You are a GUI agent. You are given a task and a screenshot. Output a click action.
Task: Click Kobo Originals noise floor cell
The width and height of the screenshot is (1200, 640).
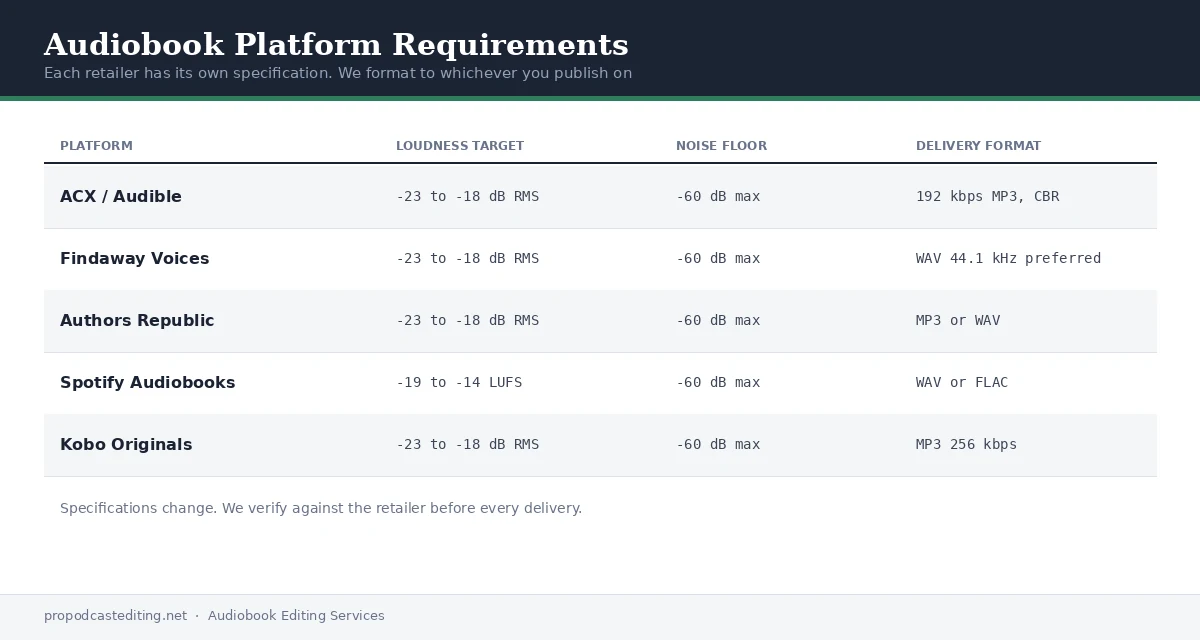(x=718, y=445)
